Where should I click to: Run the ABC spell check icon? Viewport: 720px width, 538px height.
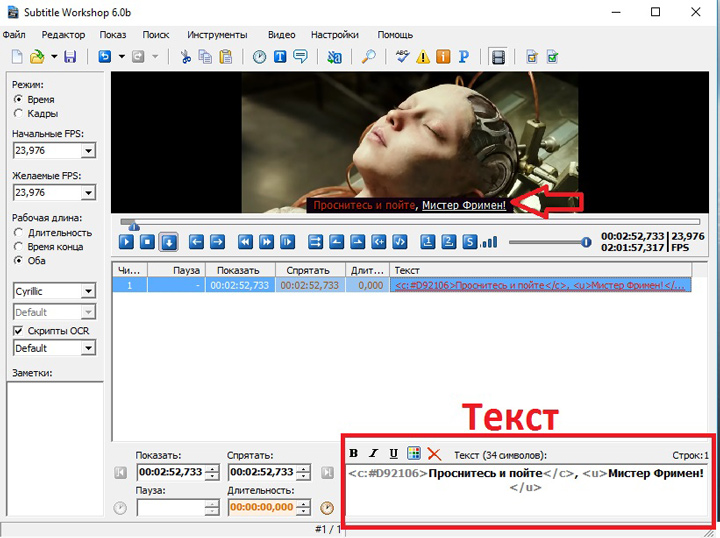[402, 57]
